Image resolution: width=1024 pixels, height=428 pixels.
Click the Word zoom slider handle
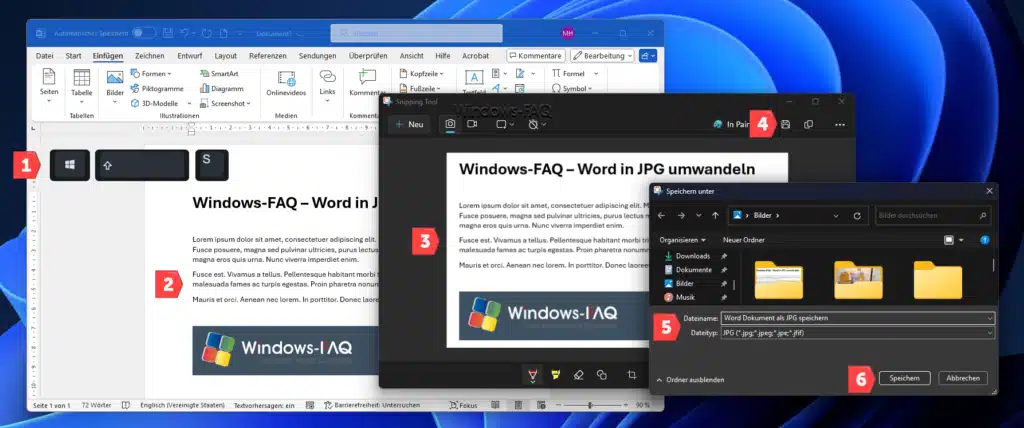[x=589, y=405]
